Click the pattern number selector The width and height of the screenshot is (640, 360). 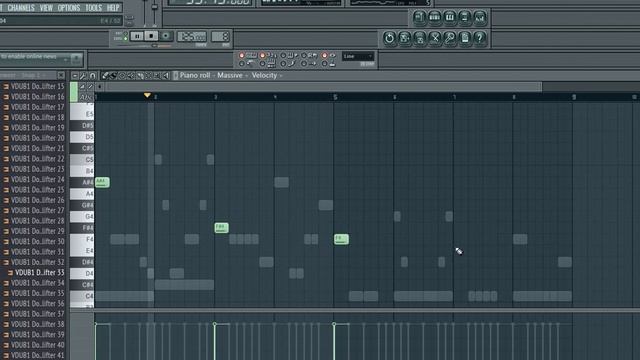[x=220, y=36]
